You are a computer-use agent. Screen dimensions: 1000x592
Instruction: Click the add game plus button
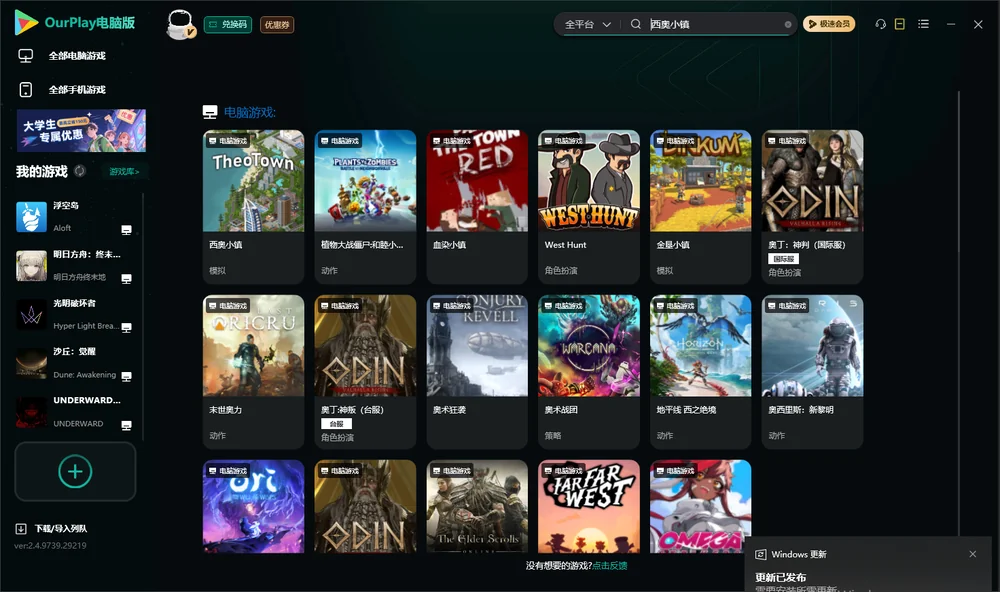click(x=75, y=471)
